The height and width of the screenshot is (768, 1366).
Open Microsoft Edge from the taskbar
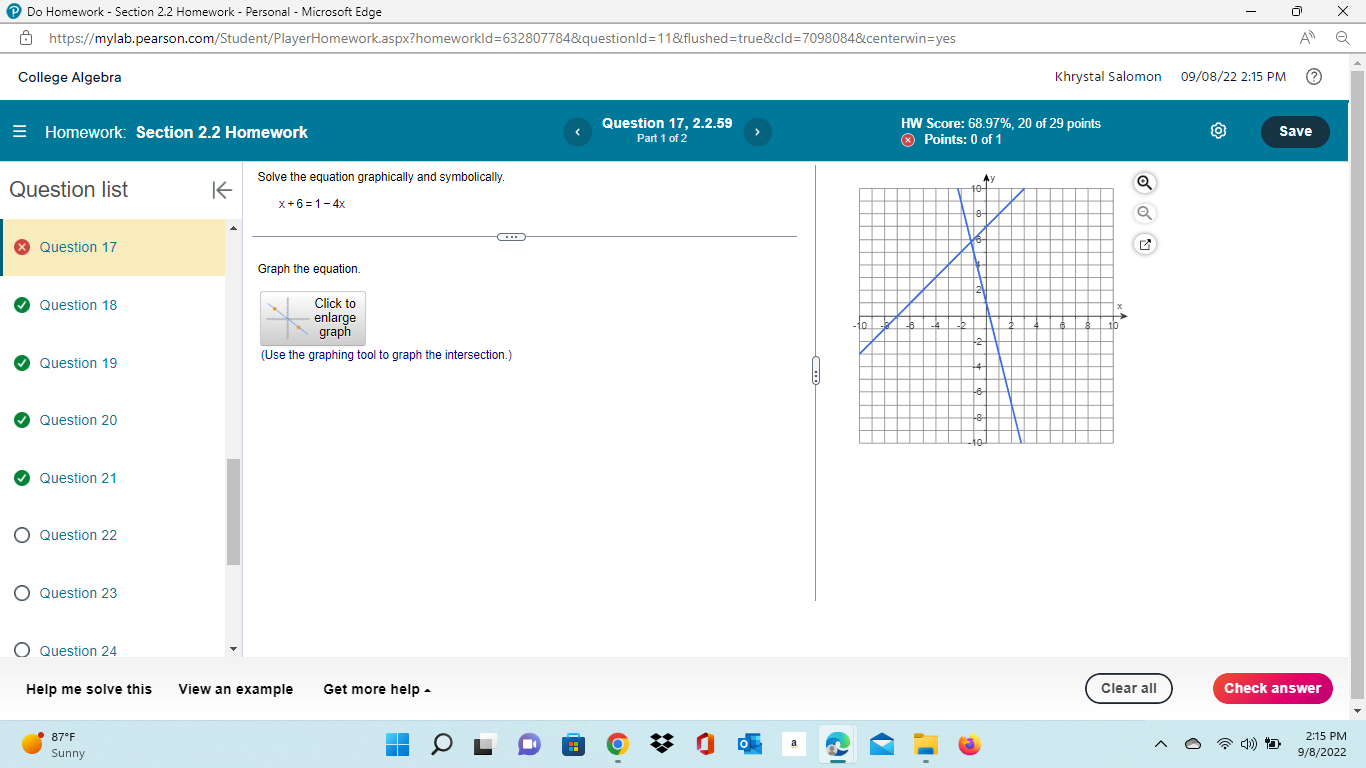point(837,744)
